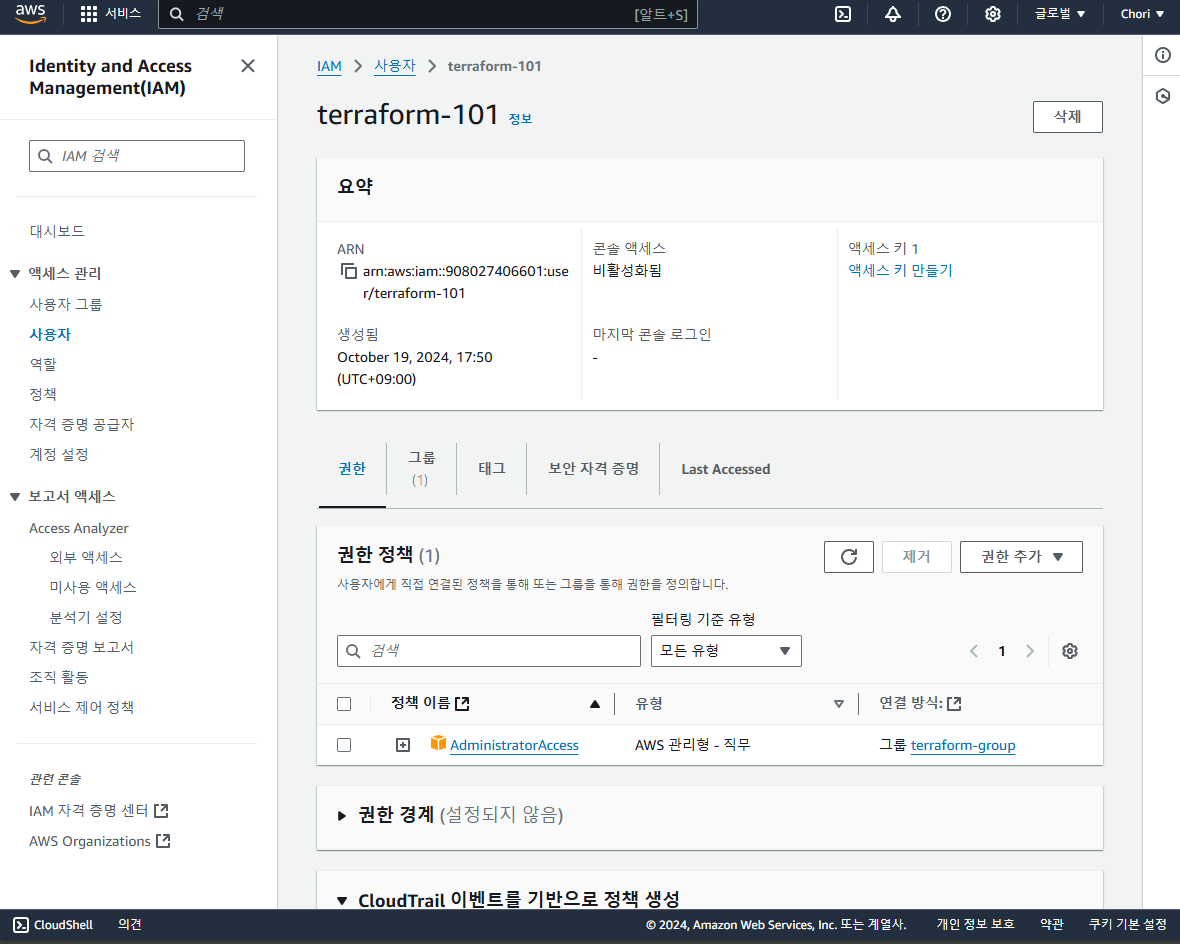
Task: Open 정책 in the sidebar
Action: point(43,394)
